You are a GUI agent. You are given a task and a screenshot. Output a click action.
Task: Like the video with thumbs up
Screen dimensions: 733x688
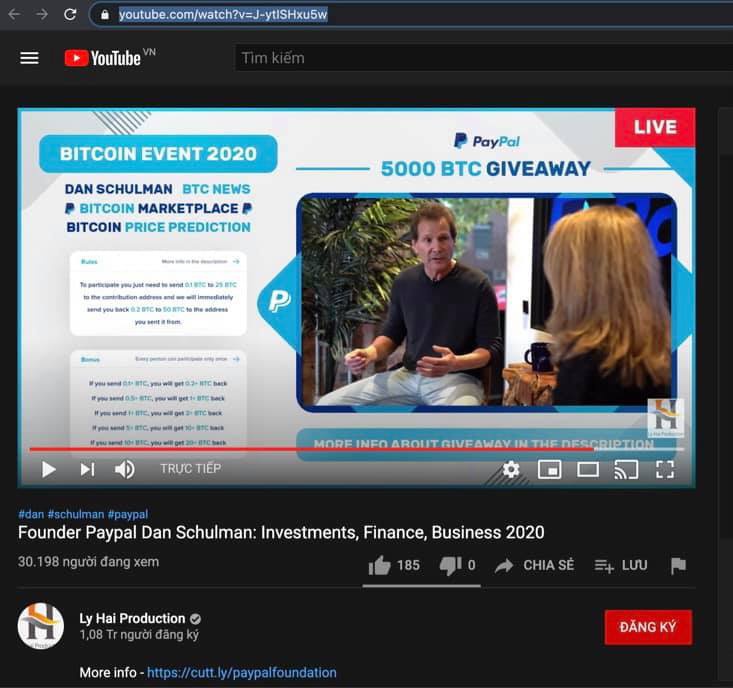(x=394, y=566)
